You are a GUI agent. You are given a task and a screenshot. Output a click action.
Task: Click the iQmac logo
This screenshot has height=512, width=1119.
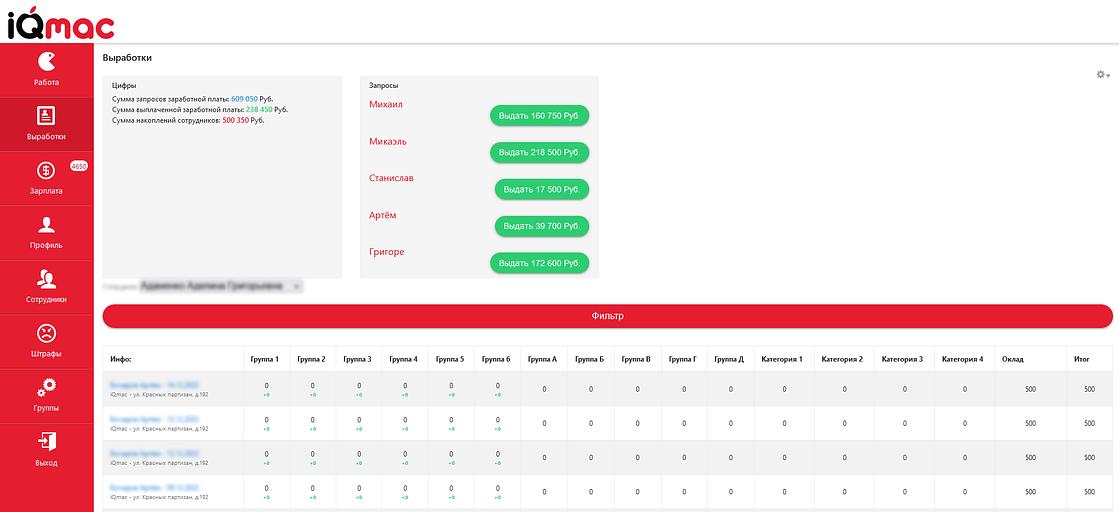[x=60, y=22]
